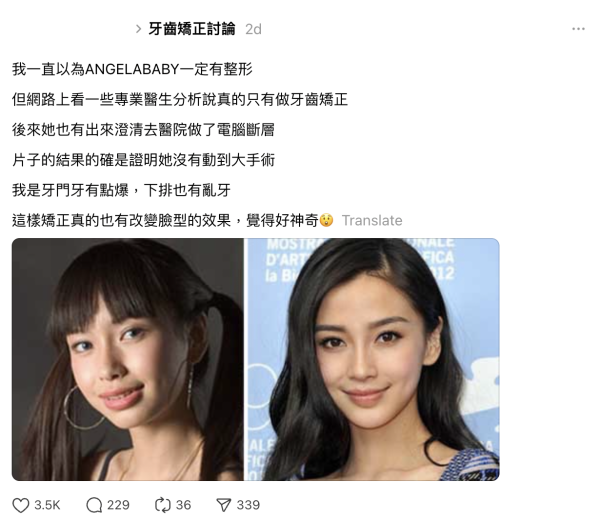Viewport: 600px width, 522px height.
Task: View the 339 shares count
Action: [248, 505]
